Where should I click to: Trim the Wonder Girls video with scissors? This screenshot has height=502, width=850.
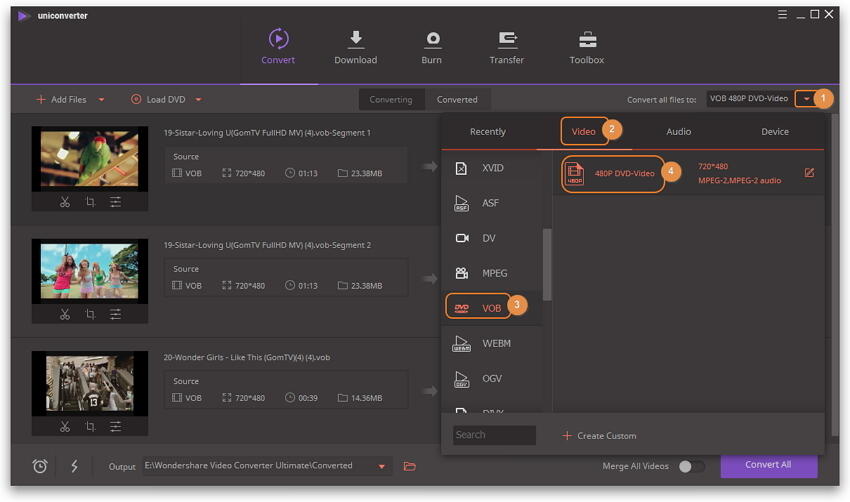tap(65, 427)
